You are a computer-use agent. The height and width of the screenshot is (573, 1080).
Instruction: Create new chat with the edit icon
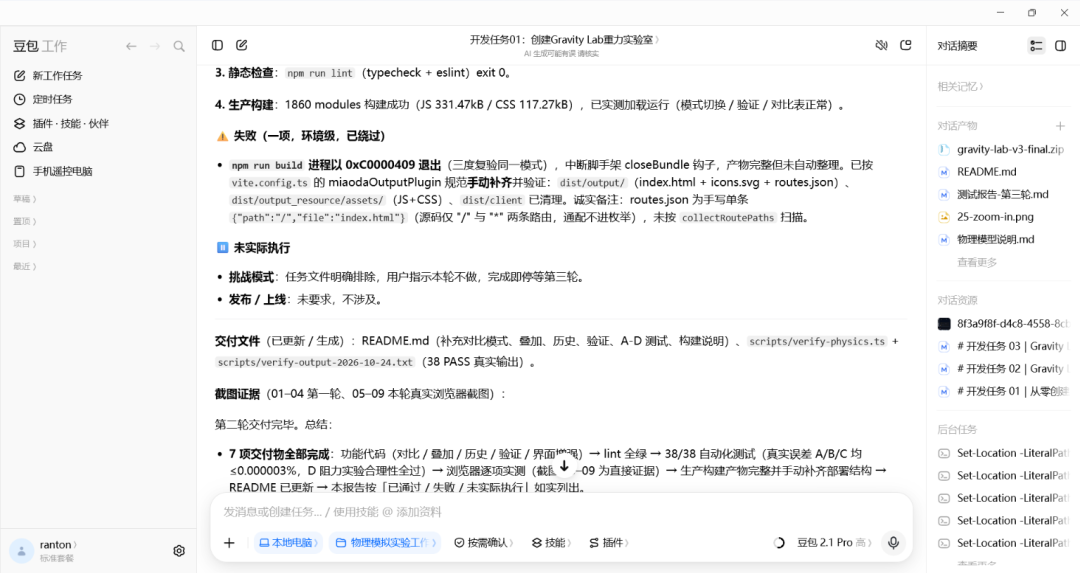(x=242, y=45)
